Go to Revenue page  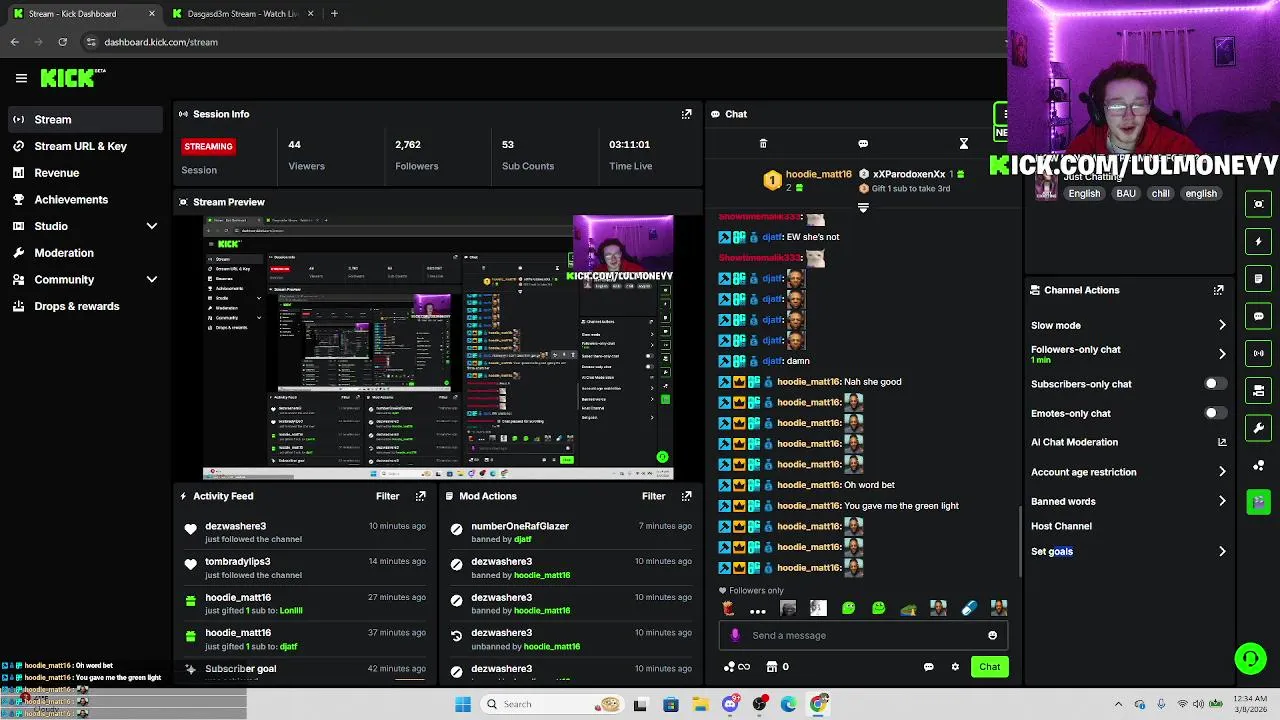click(85, 172)
